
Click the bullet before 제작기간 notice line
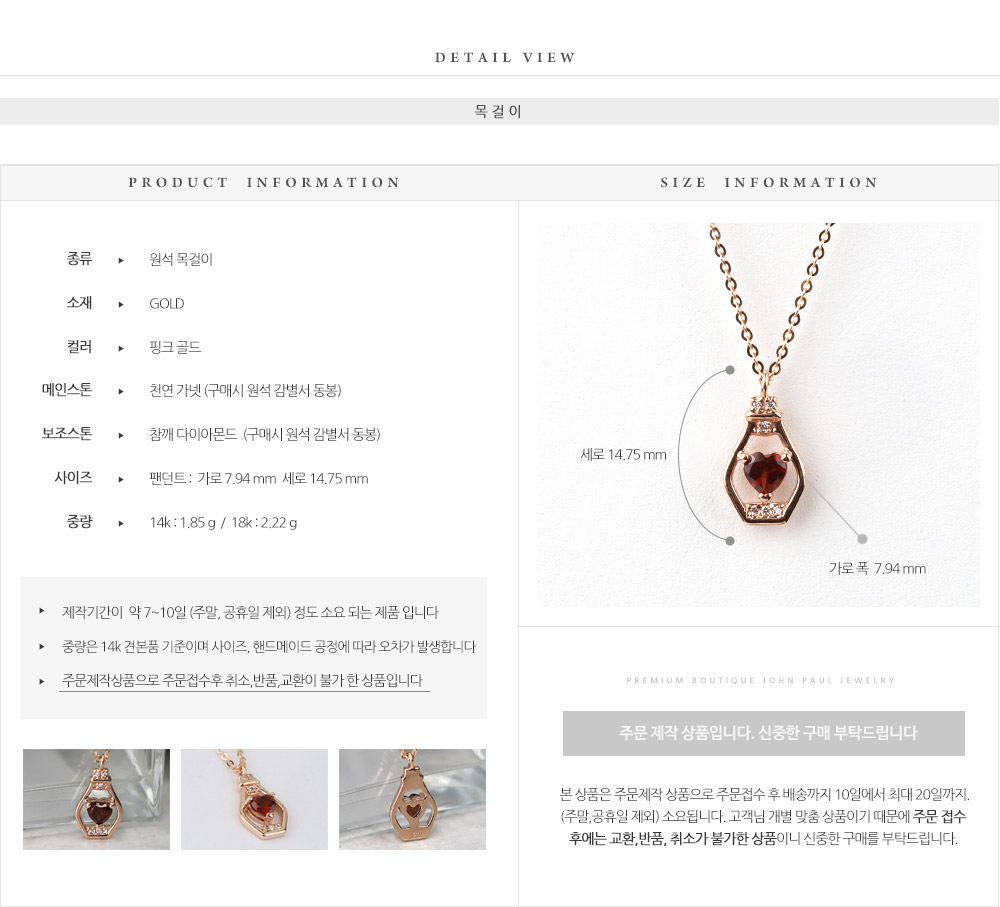tap(41, 611)
